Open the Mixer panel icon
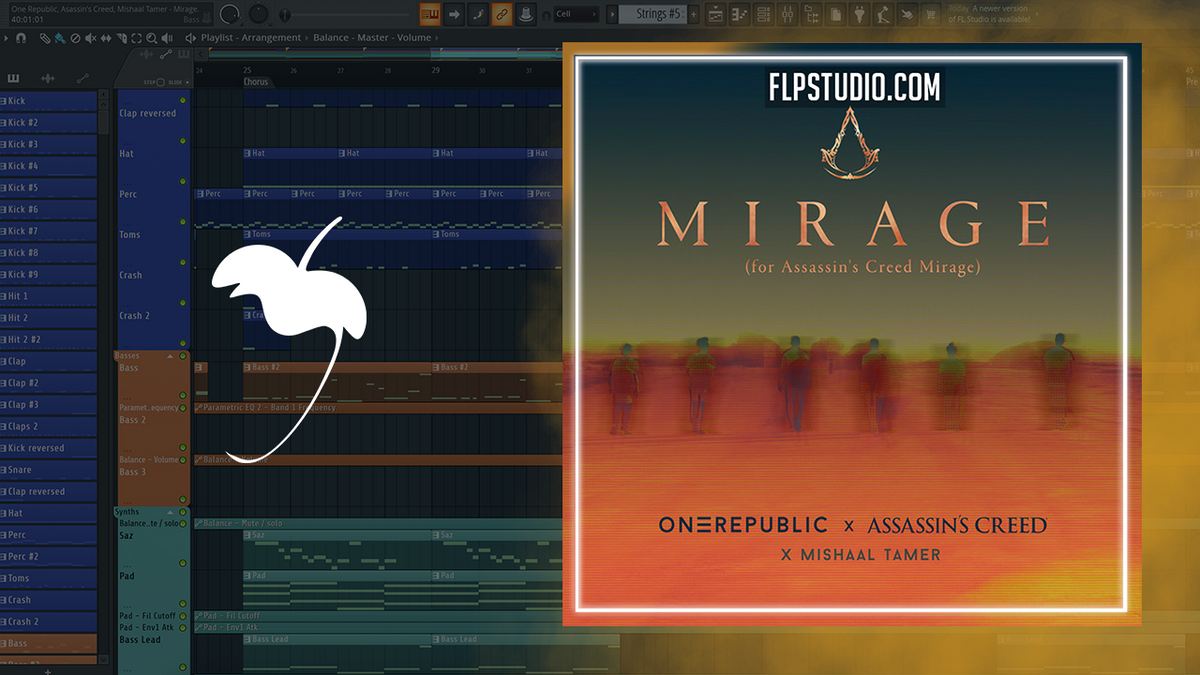Screen dimensions: 1200x675 [786, 14]
